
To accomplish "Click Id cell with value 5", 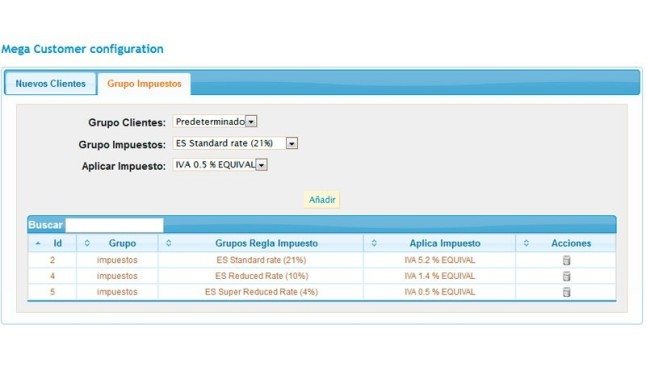I will click(x=52, y=292).
